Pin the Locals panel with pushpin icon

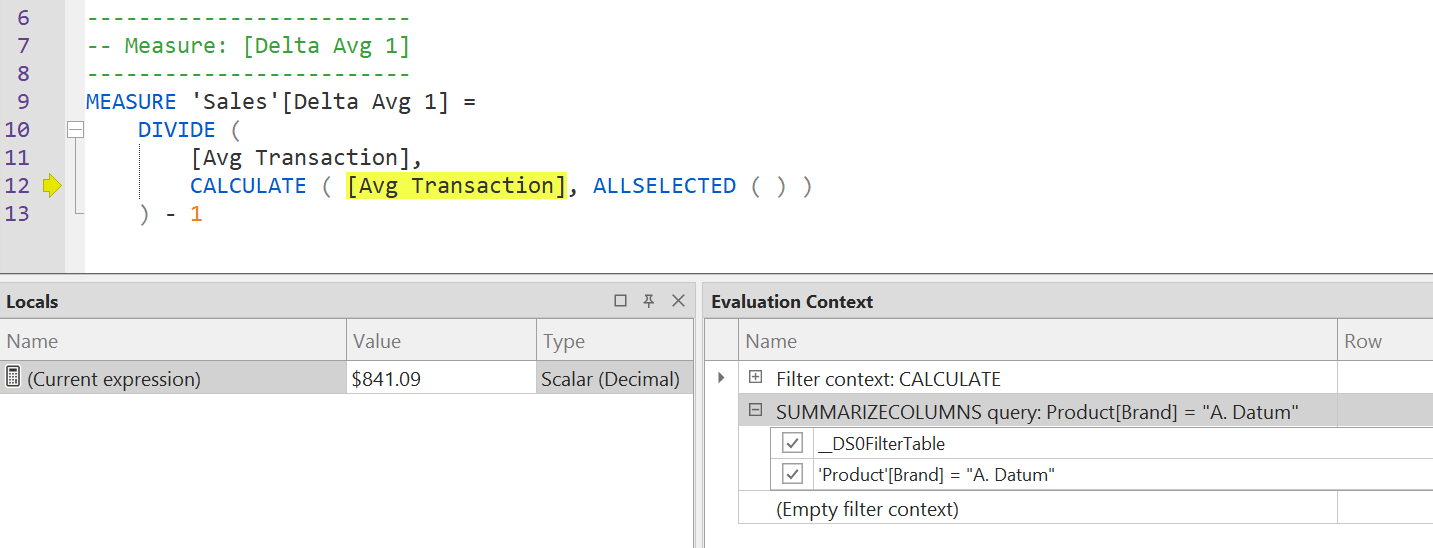tap(649, 301)
